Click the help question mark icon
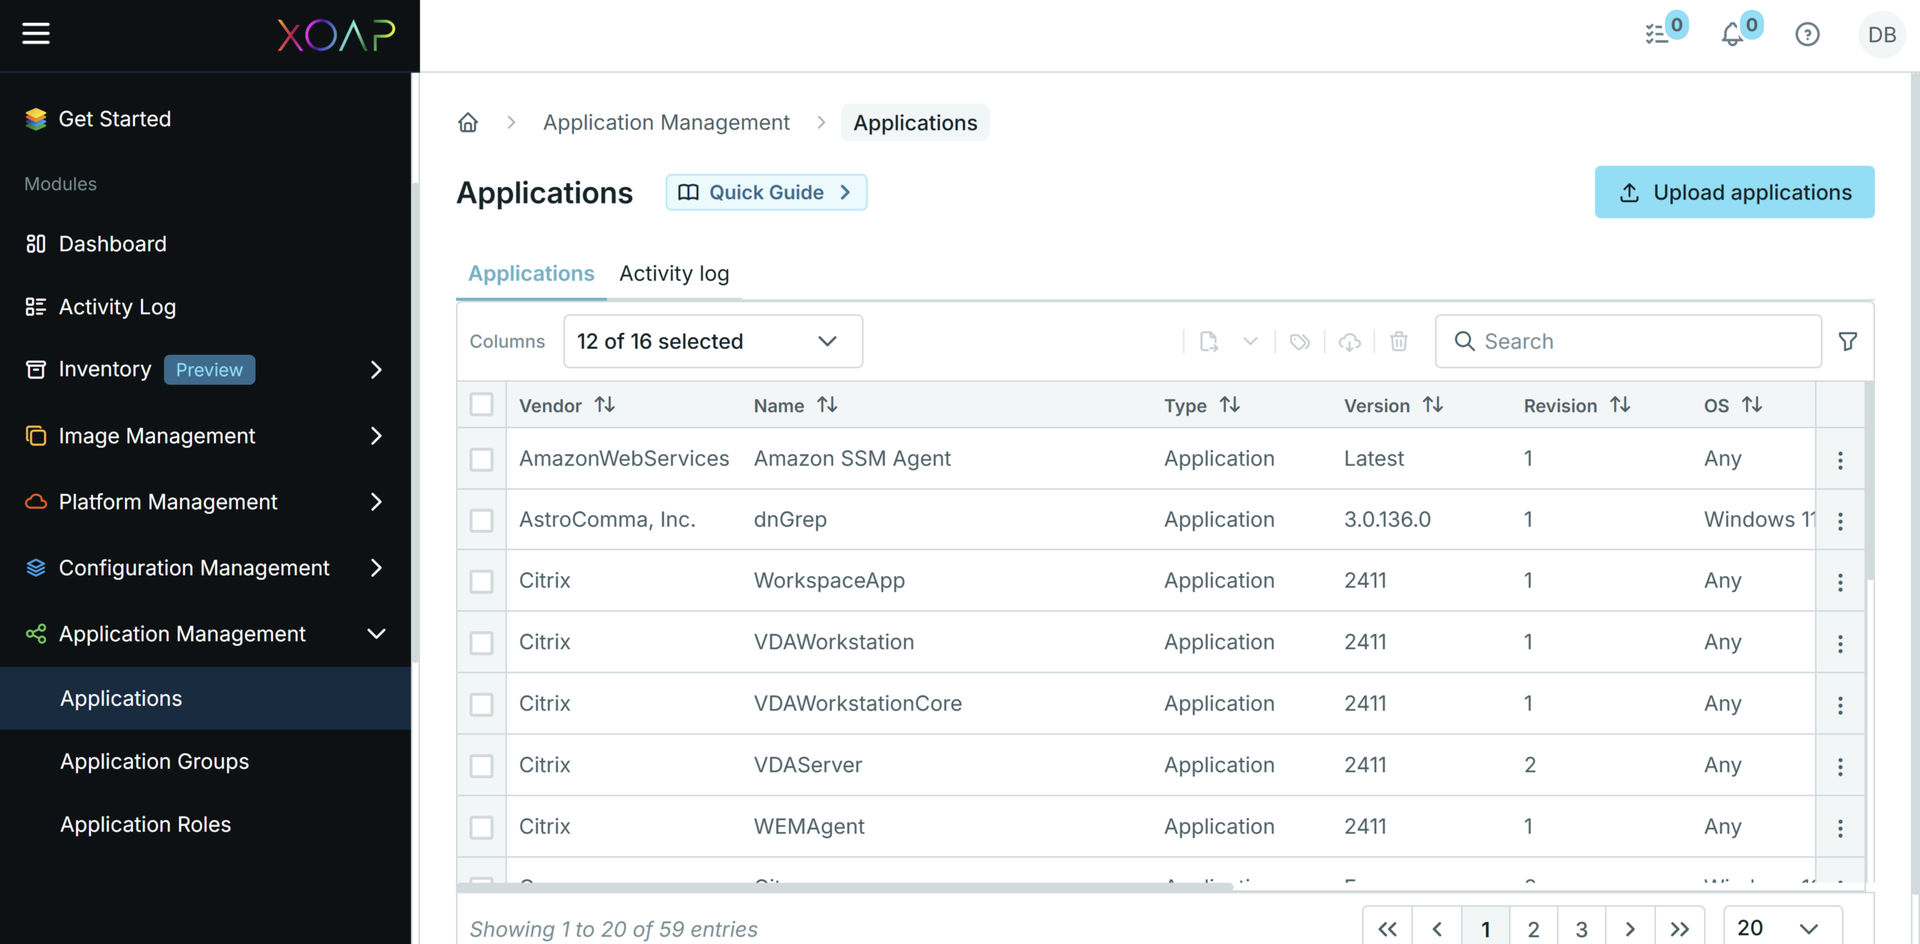The height and width of the screenshot is (944, 1920). point(1808,33)
